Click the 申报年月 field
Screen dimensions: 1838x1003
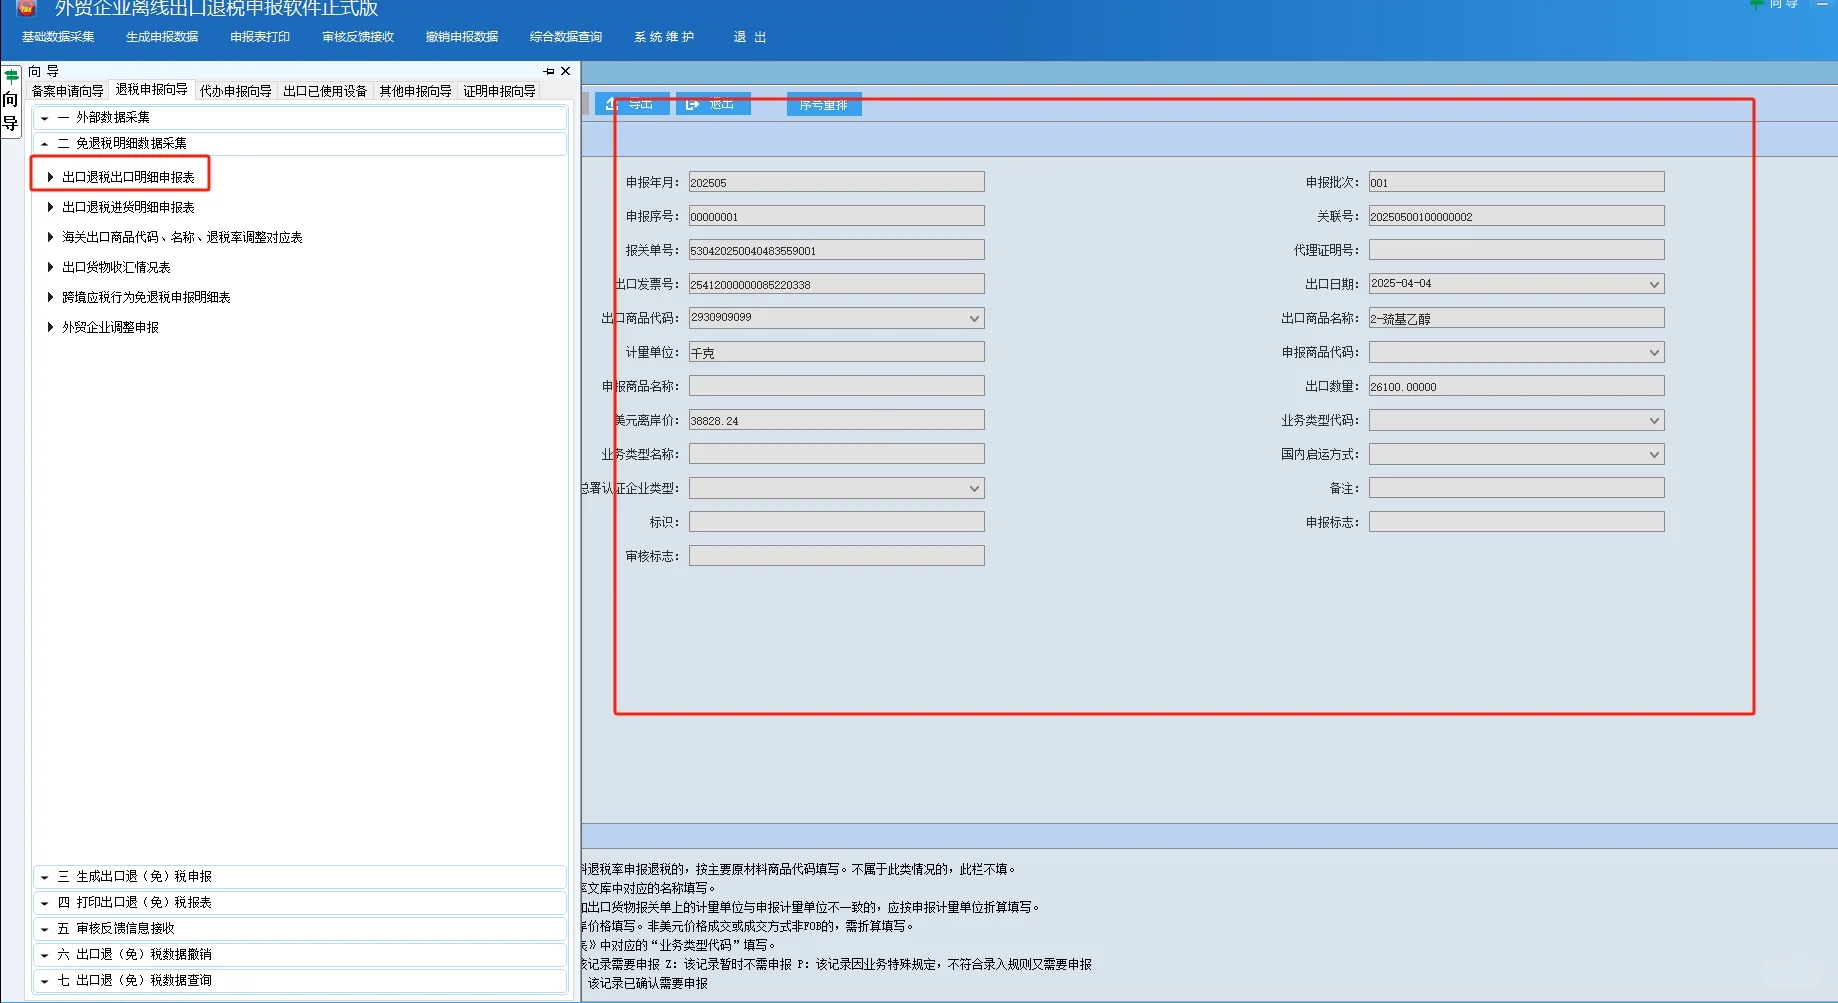(836, 182)
